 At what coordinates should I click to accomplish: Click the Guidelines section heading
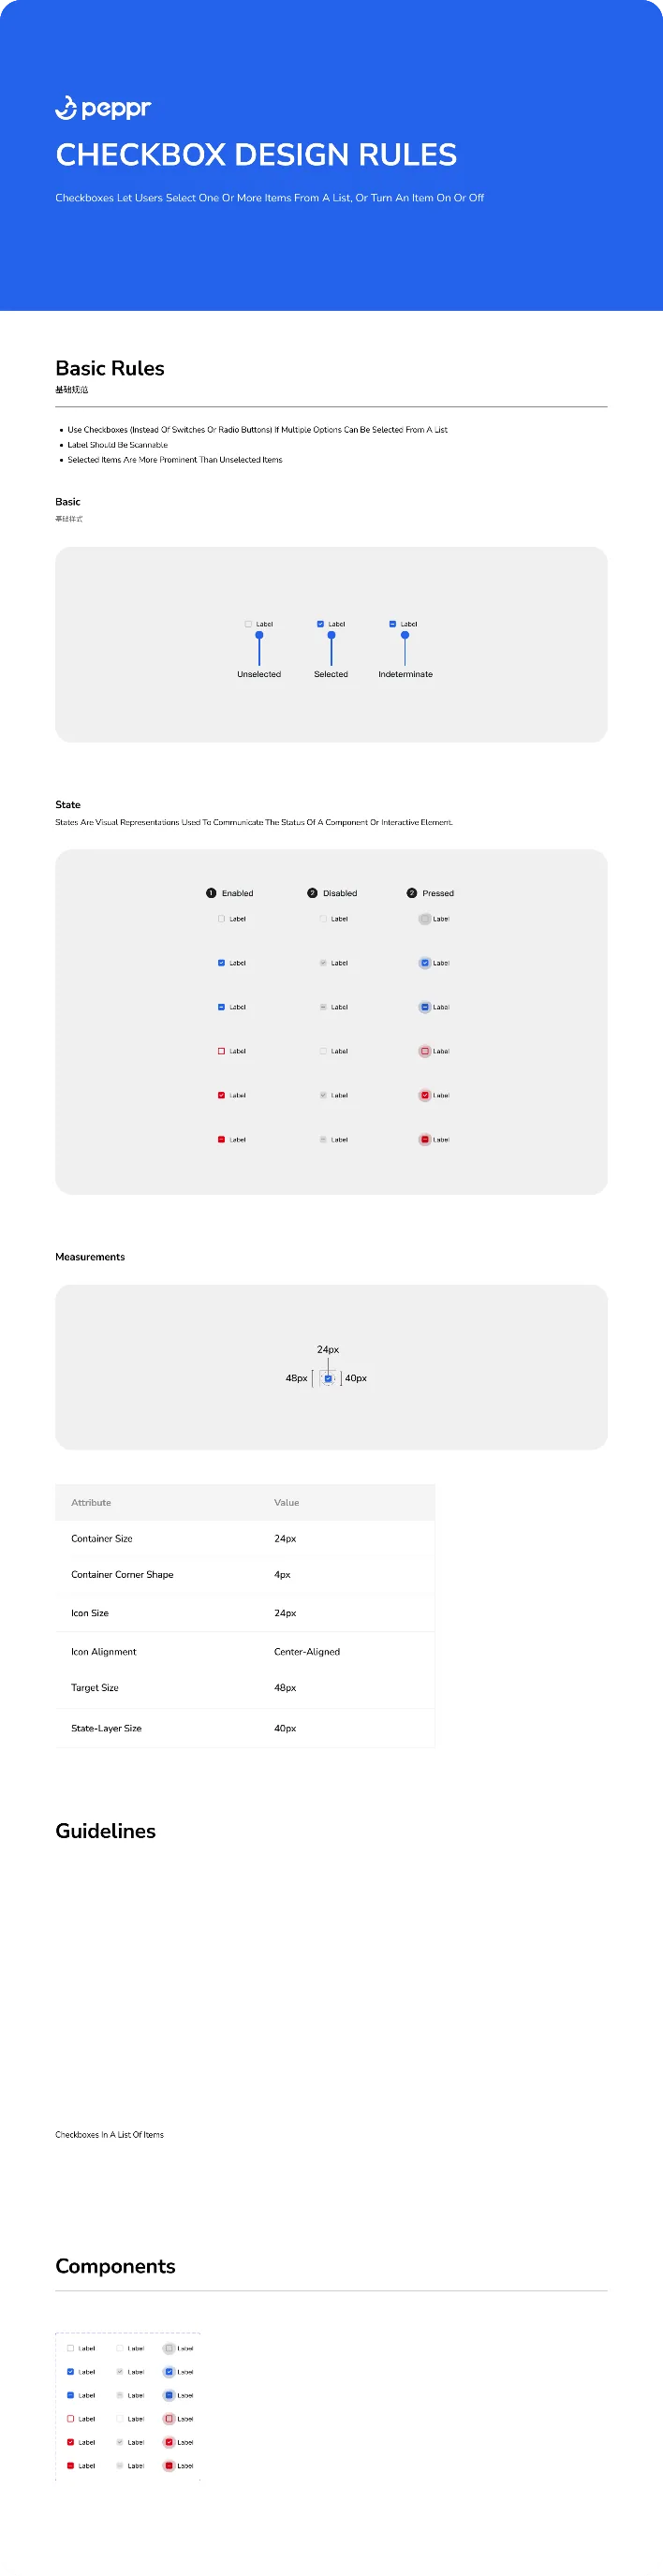(105, 1830)
